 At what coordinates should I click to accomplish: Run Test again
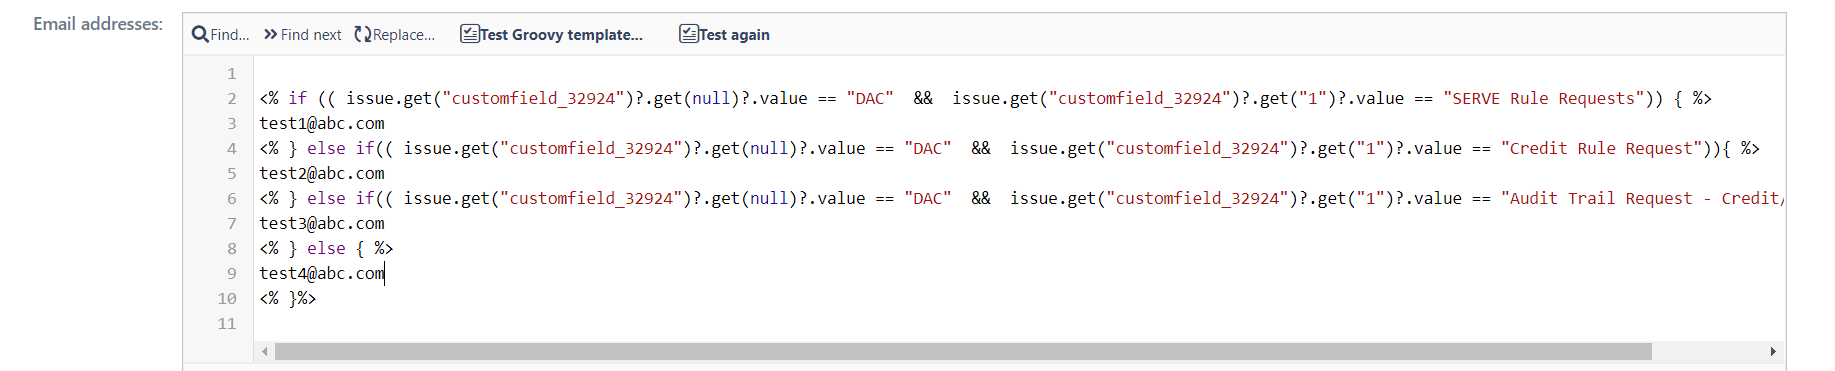pyautogui.click(x=725, y=35)
